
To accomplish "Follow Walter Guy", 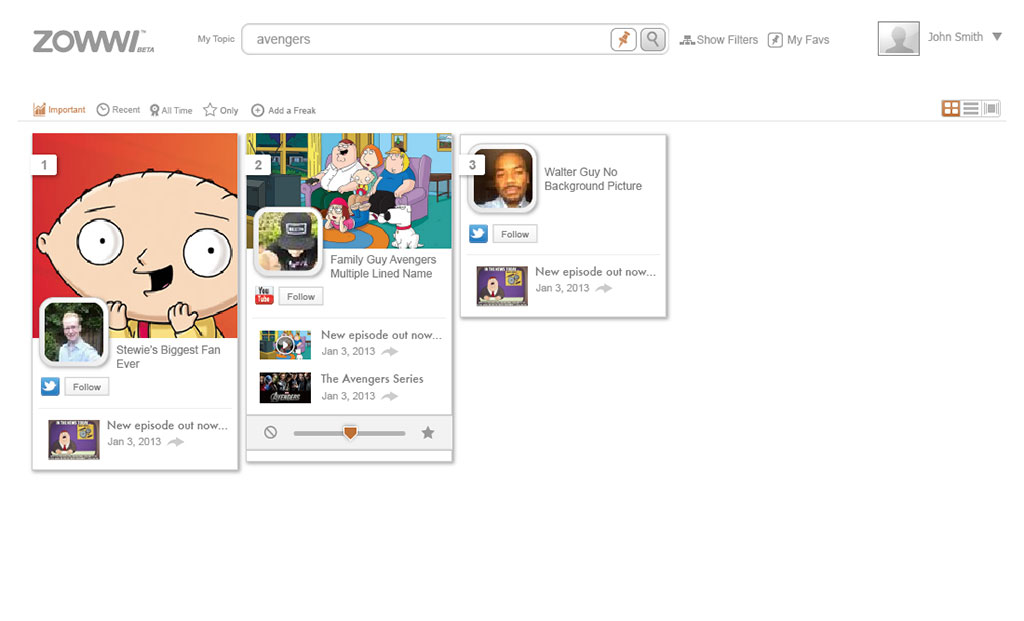I will coord(515,234).
